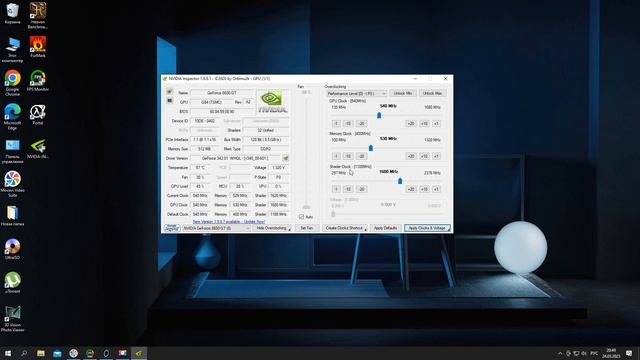This screenshot has height=360, width=640.
Task: Open taskbar search magnifier
Action: coord(24,353)
